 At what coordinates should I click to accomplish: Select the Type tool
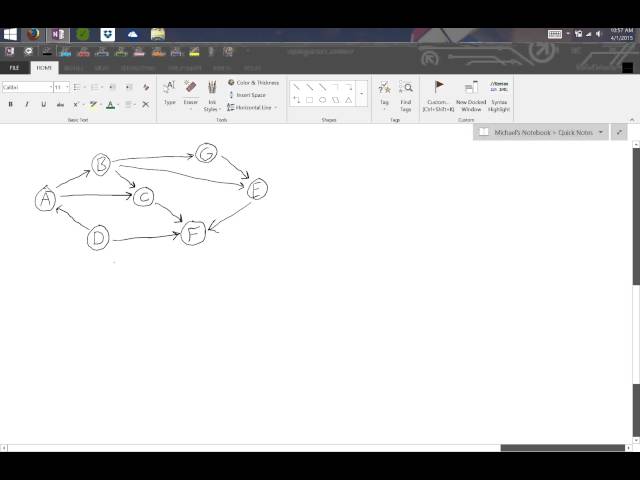pyautogui.click(x=169, y=93)
